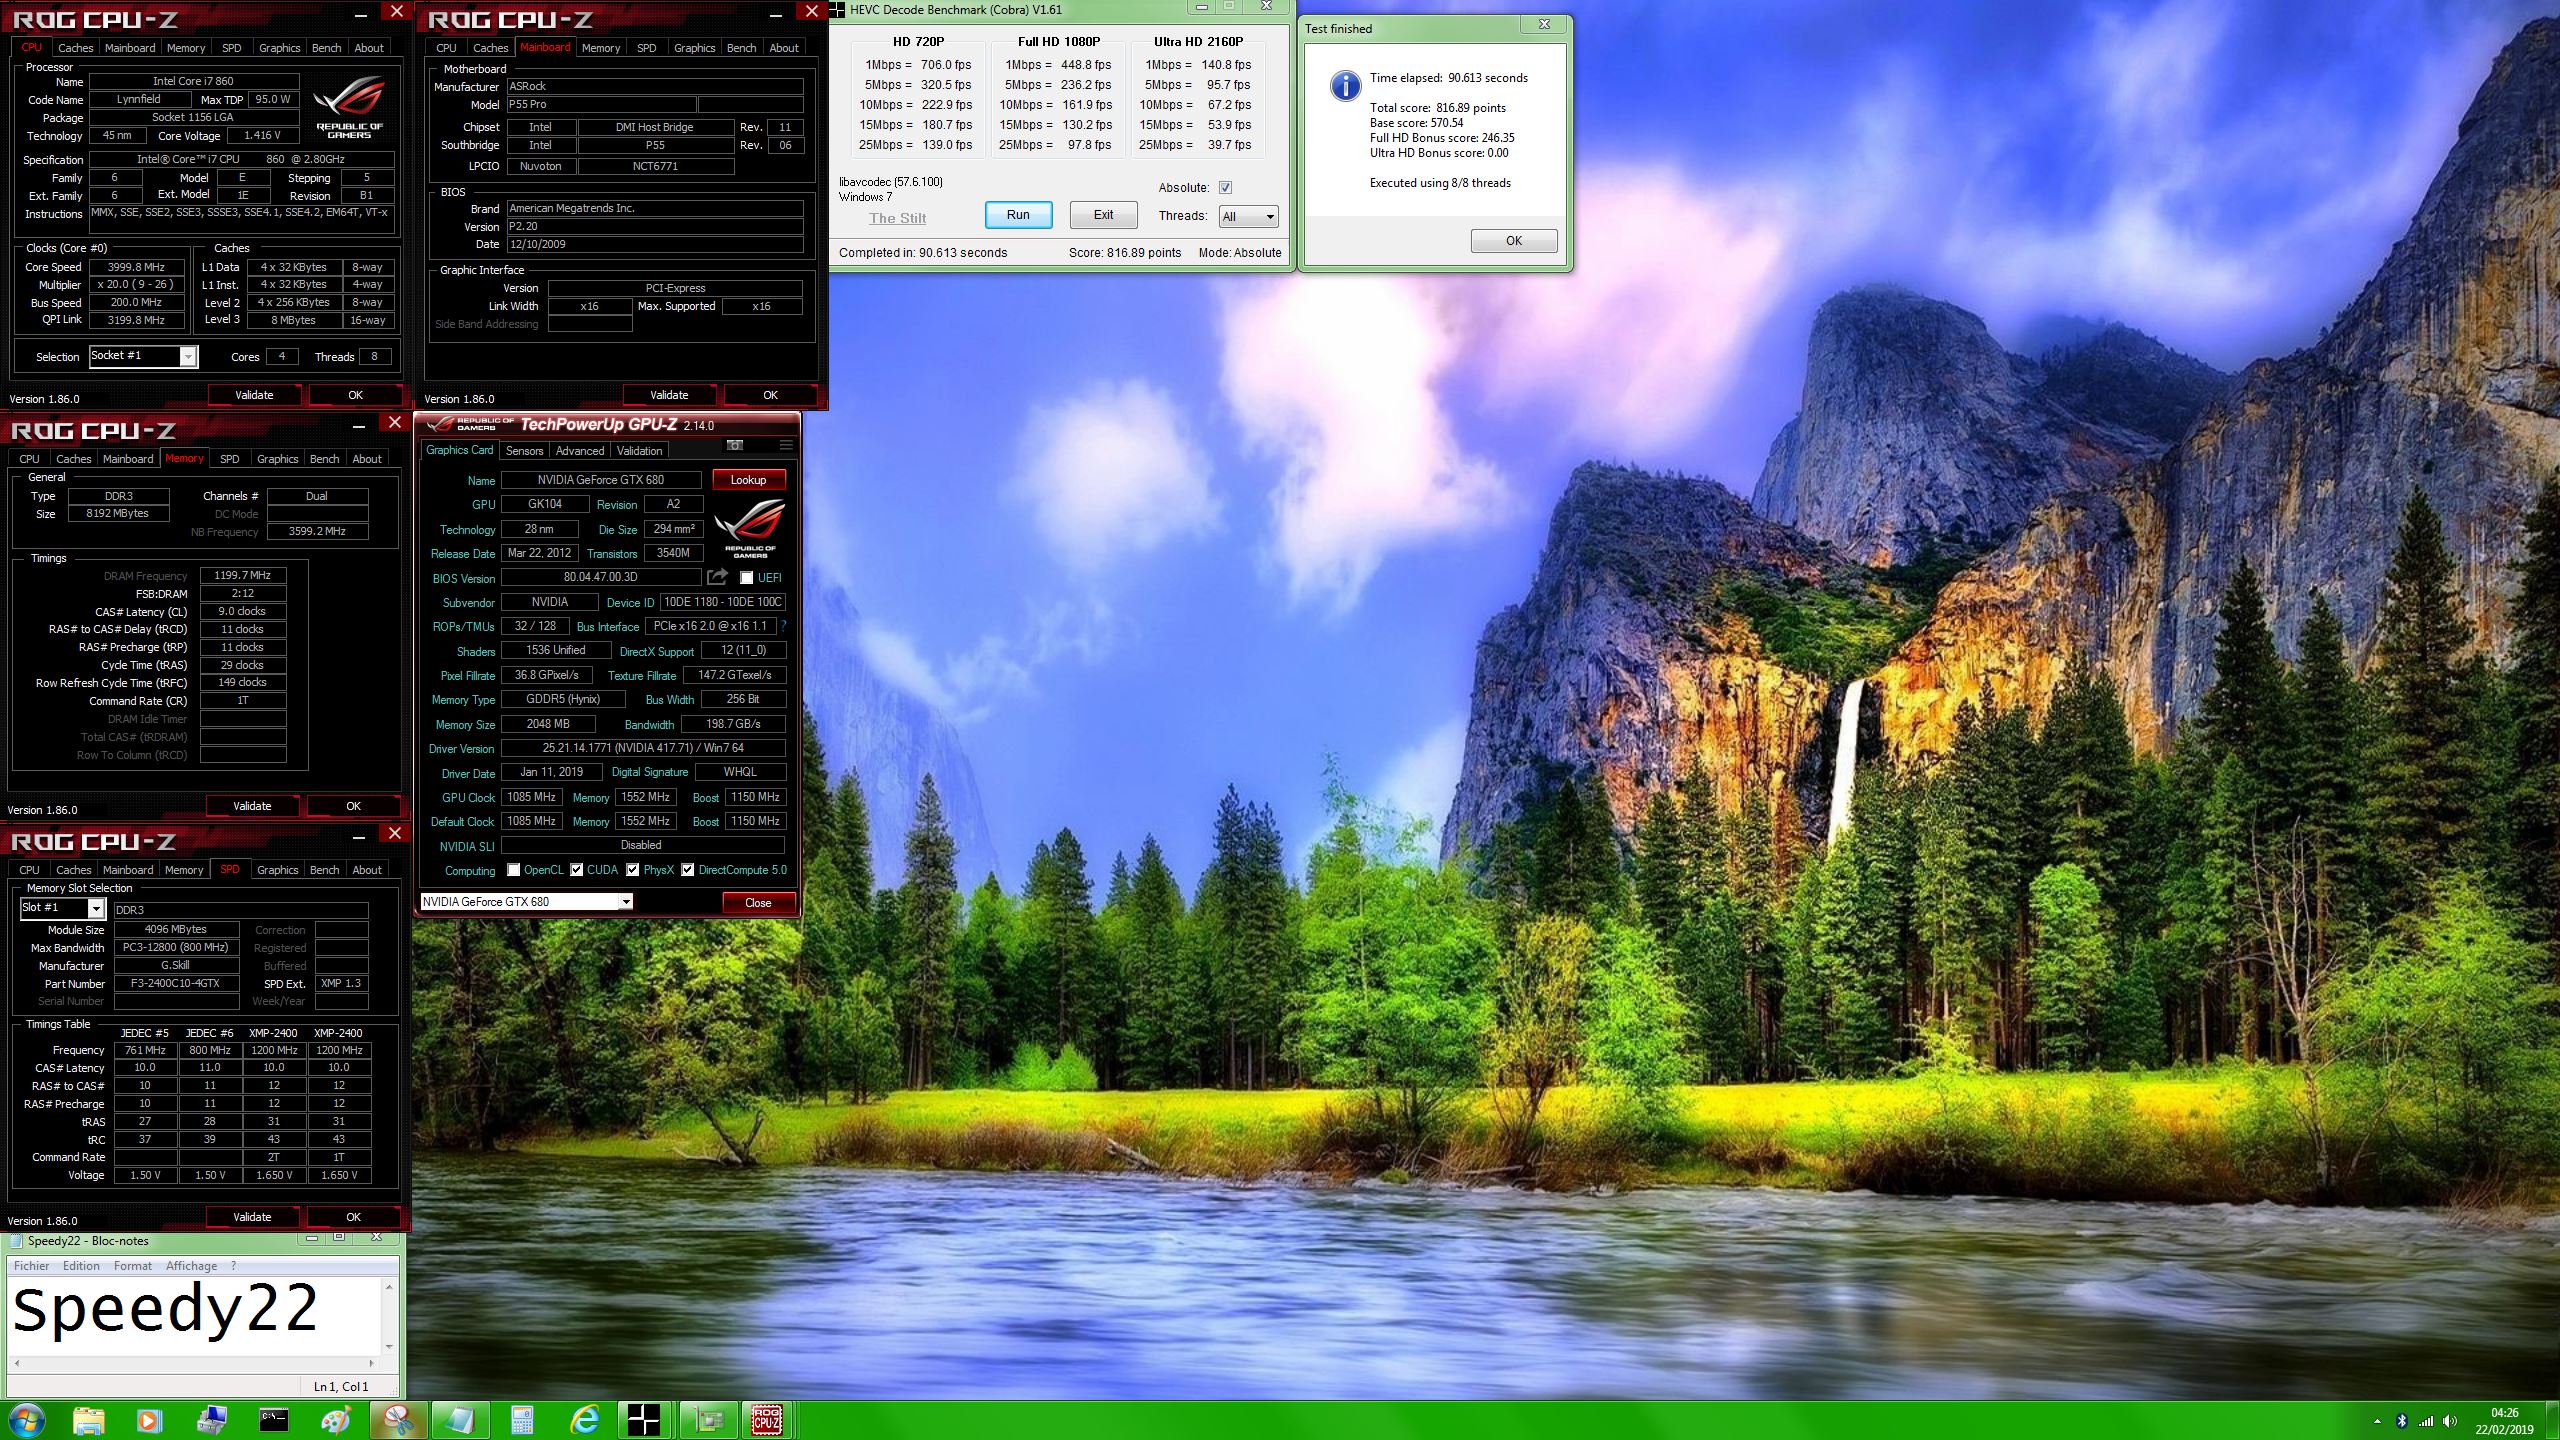Show hidden tray icons arrow
The width and height of the screenshot is (2560, 1440).
pyautogui.click(x=2377, y=1421)
